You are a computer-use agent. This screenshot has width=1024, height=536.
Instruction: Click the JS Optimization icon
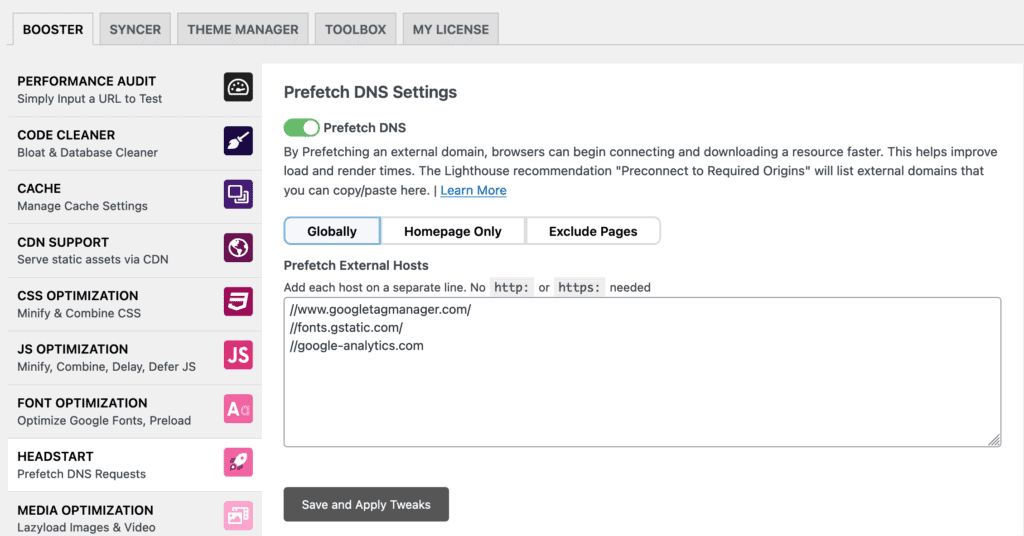238,355
